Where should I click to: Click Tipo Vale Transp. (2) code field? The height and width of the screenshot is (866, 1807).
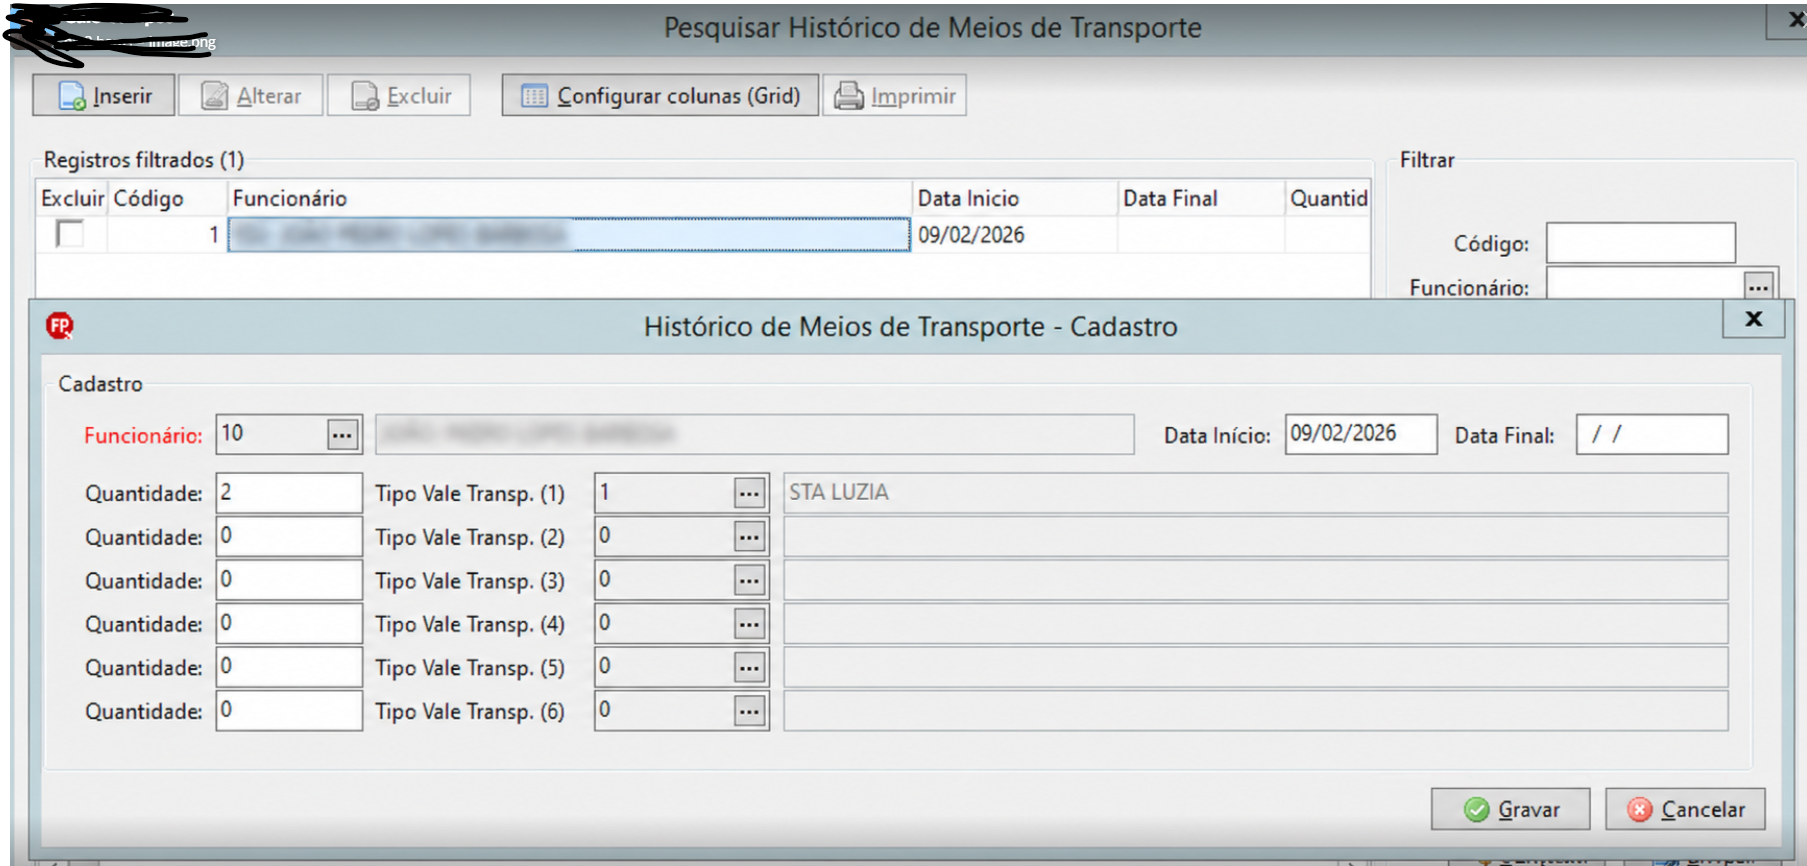(664, 536)
